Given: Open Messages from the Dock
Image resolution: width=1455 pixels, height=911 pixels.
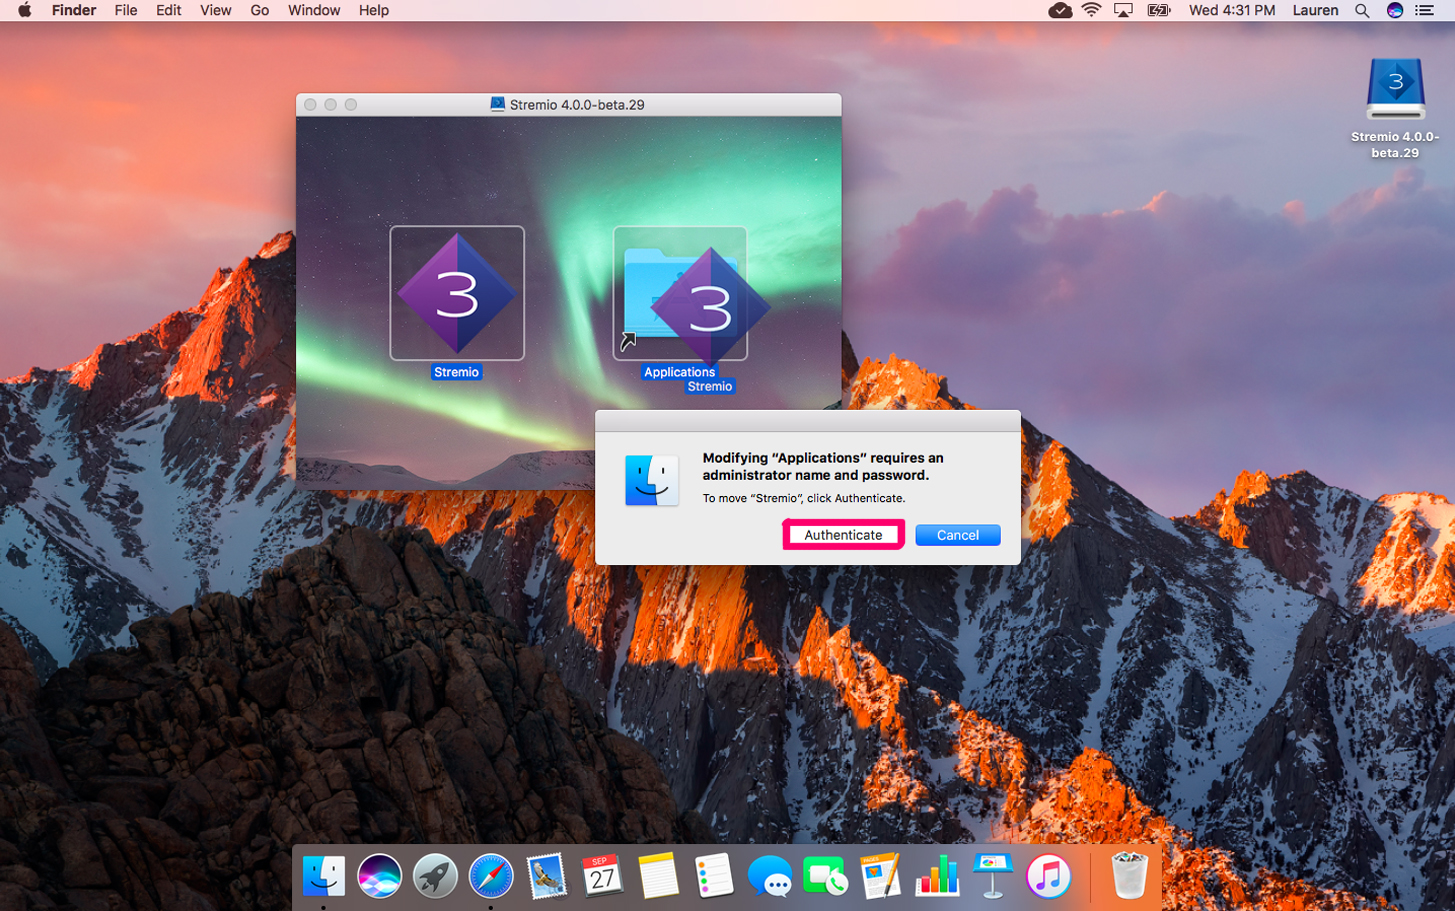Looking at the screenshot, I should coord(770,877).
